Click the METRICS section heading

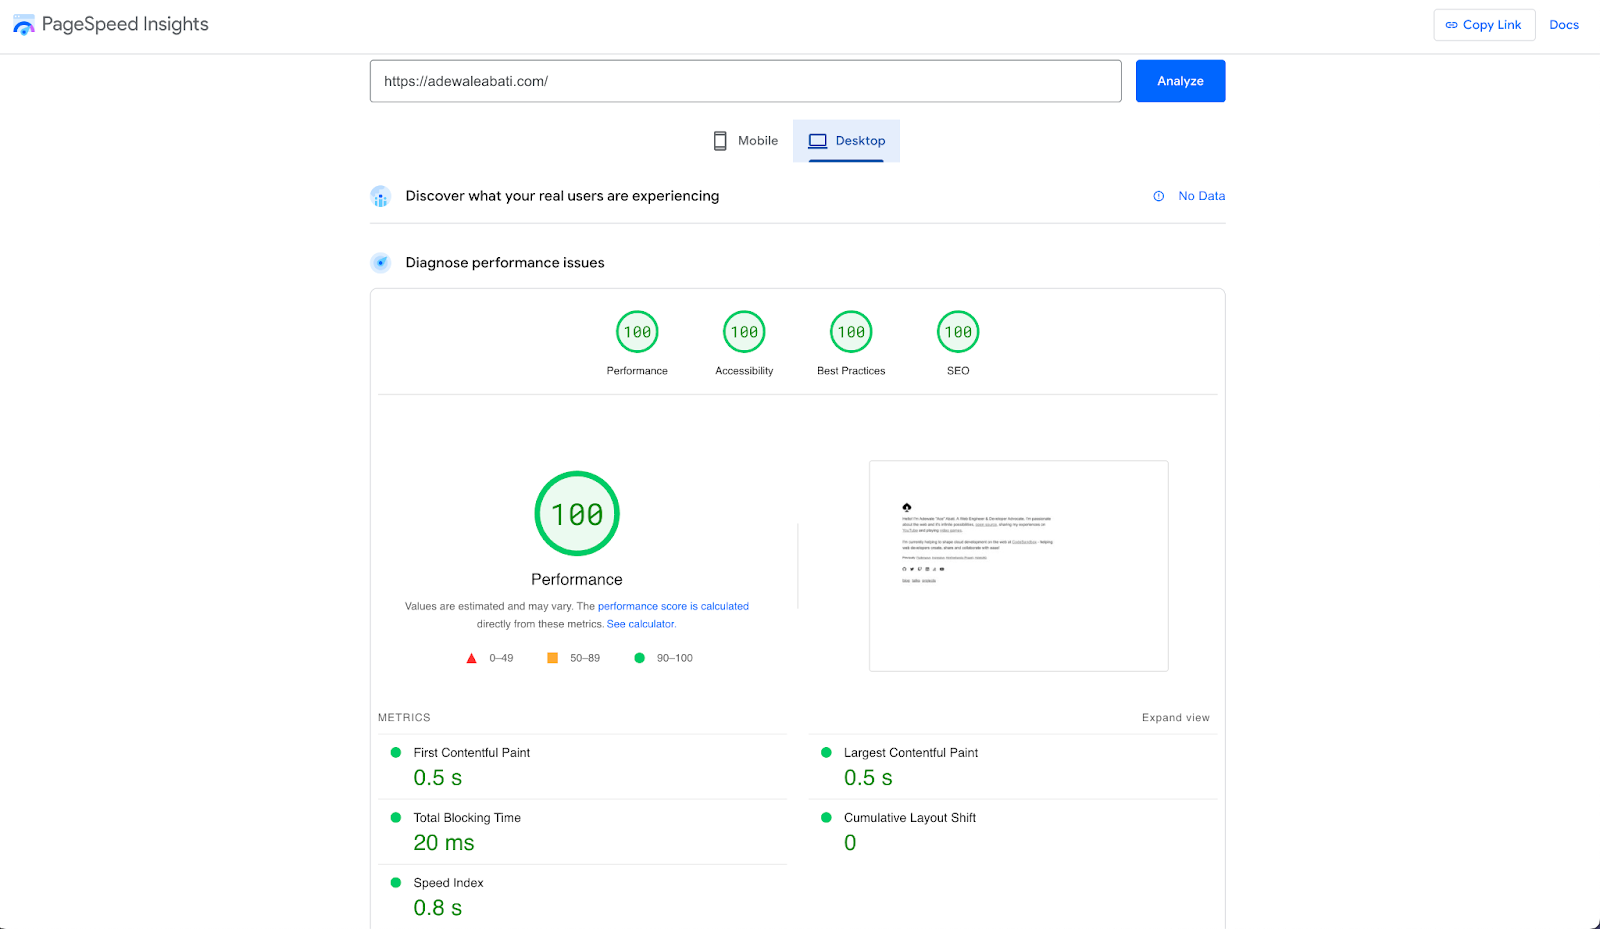click(x=404, y=718)
